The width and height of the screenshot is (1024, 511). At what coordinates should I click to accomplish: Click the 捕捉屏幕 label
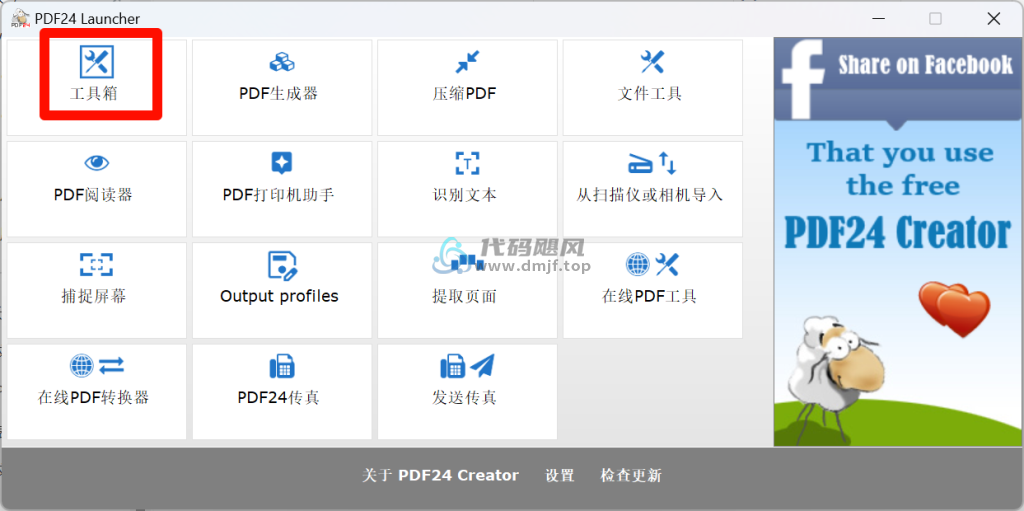(93, 296)
